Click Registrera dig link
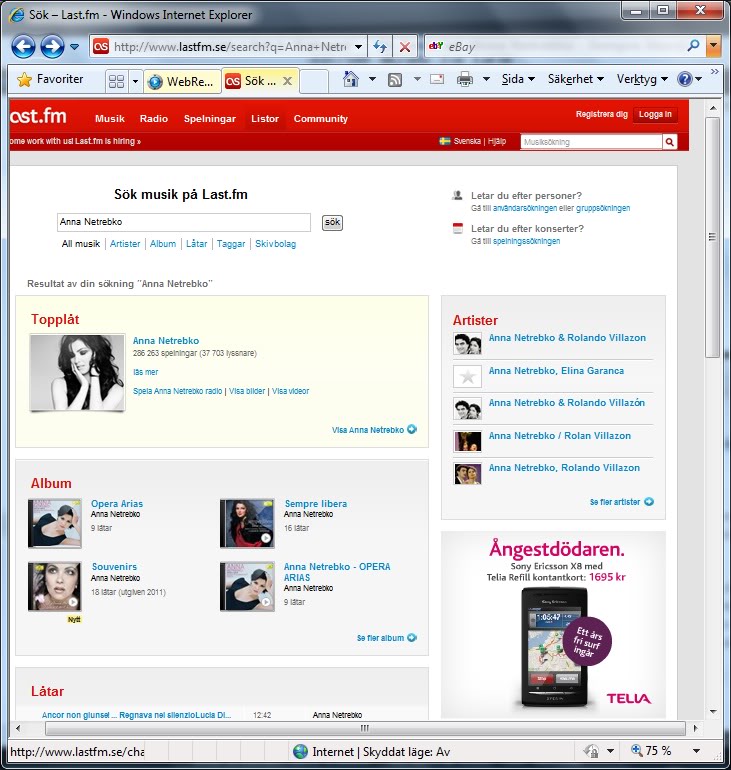This screenshot has height=770, width=731. (601, 114)
